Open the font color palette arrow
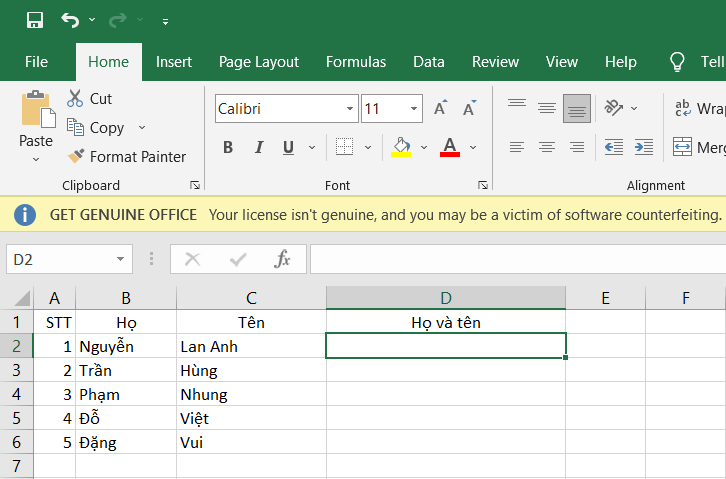 coord(473,147)
